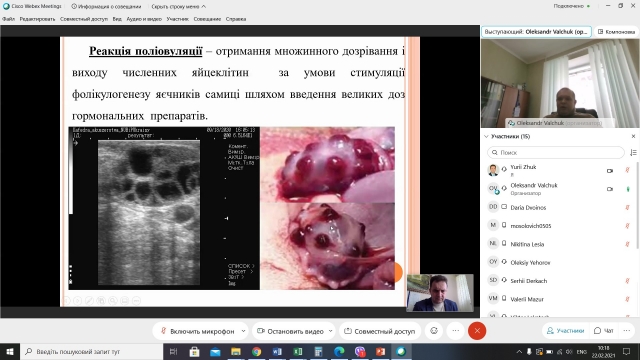
Task: Open more options ellipsis in control bar
Action: pos(456,331)
